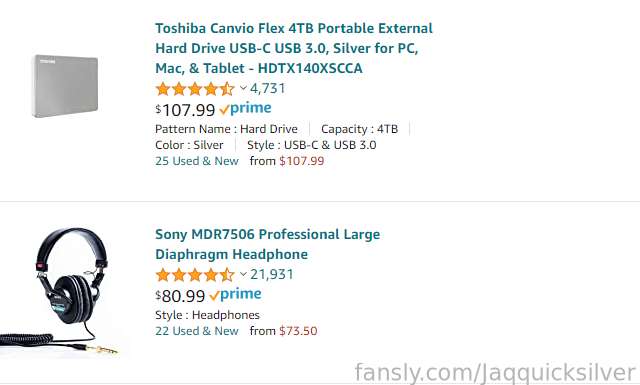The width and height of the screenshot is (640, 385).
Task: Expand rating dropdown chevron beside 21,931 reviews
Action: [x=243, y=274]
